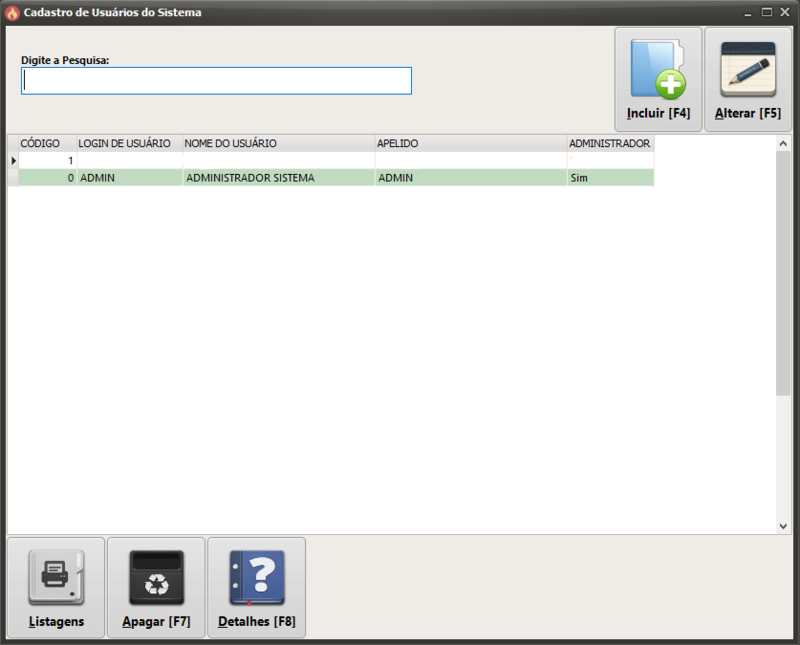
Task: Open Detalhes [F8] help book button
Action: coord(257,587)
